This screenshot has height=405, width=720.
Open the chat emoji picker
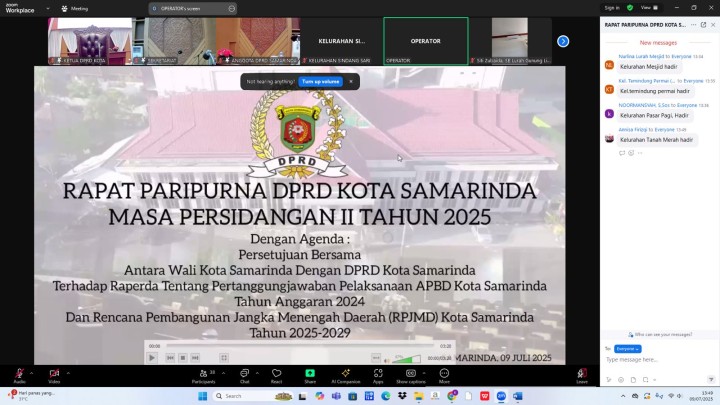[x=621, y=380]
